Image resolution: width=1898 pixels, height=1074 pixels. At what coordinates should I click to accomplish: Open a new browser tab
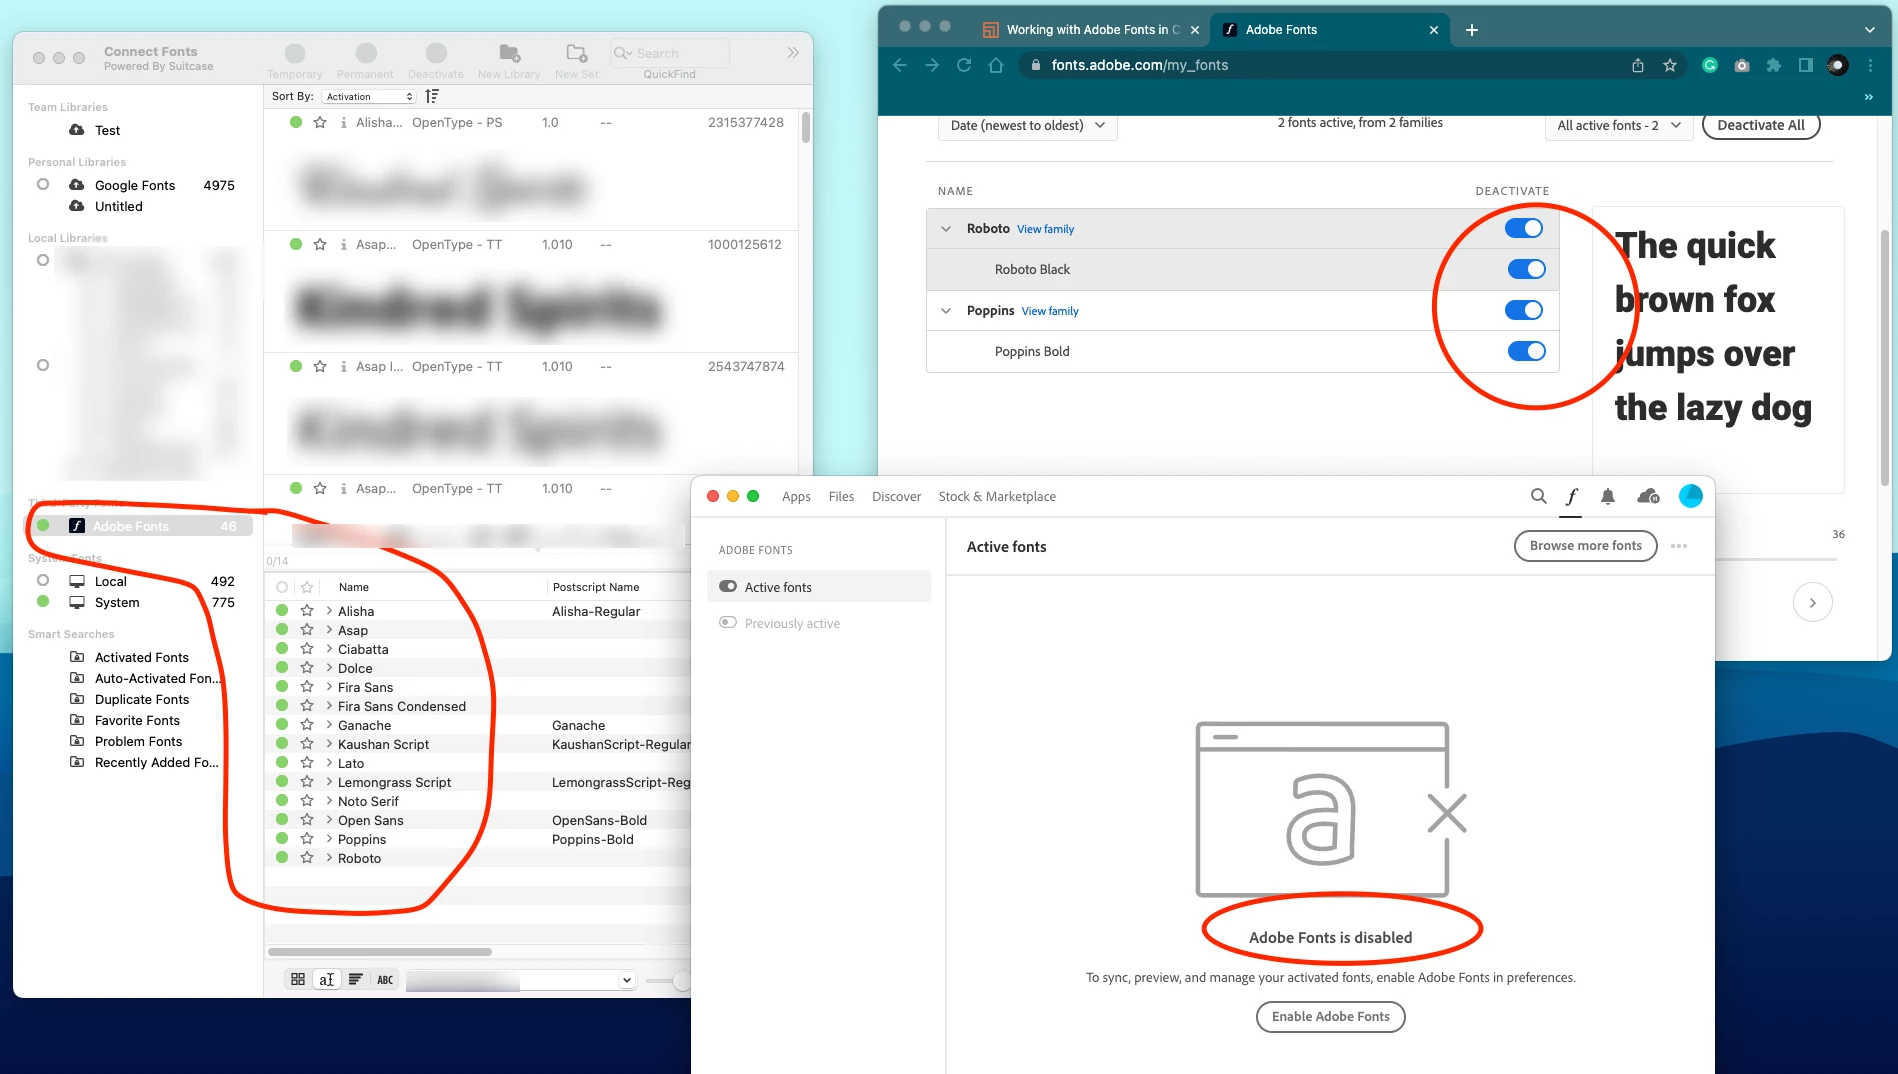pyautogui.click(x=1472, y=30)
